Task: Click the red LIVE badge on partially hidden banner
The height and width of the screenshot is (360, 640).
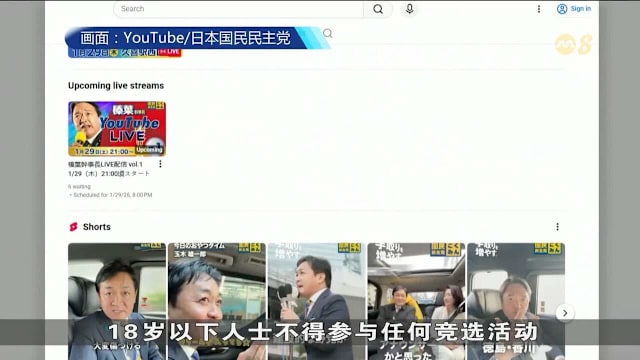Action: 169,52
